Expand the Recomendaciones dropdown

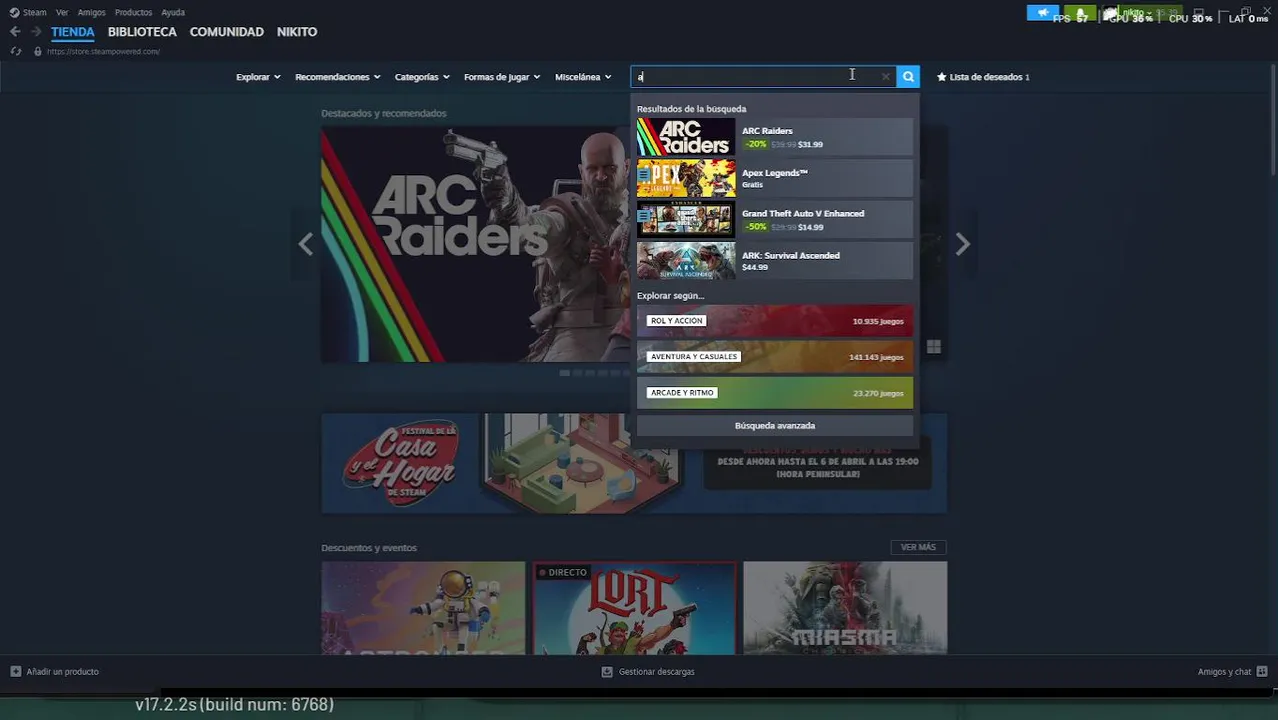(338, 77)
